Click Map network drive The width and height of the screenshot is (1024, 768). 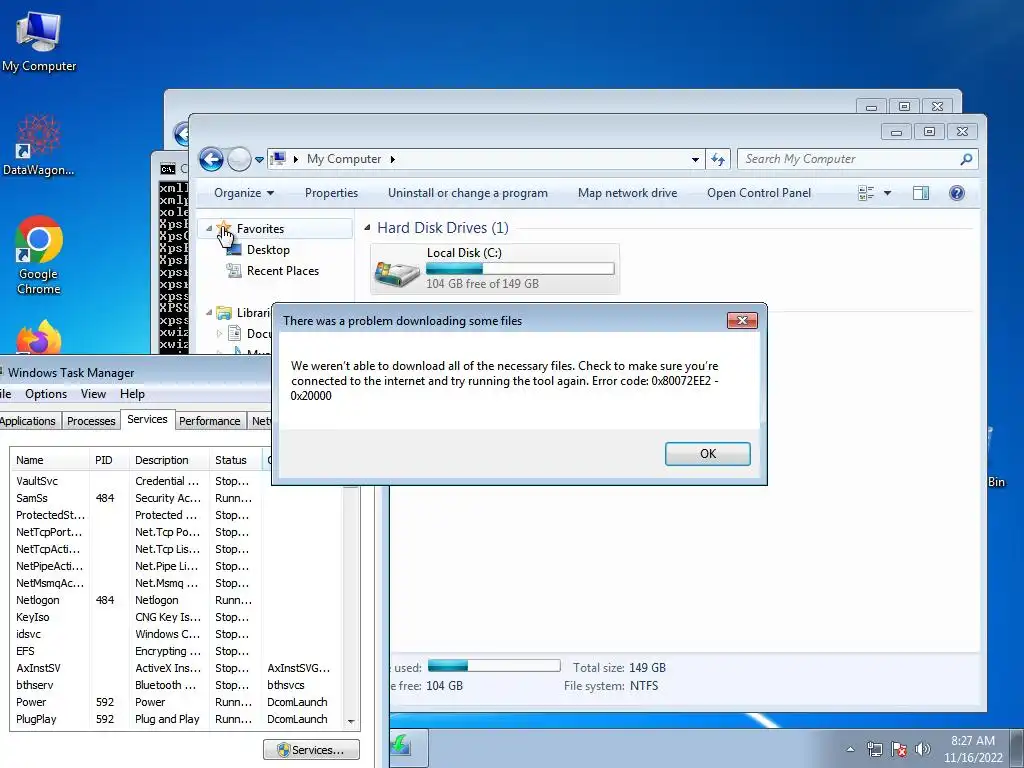point(627,193)
